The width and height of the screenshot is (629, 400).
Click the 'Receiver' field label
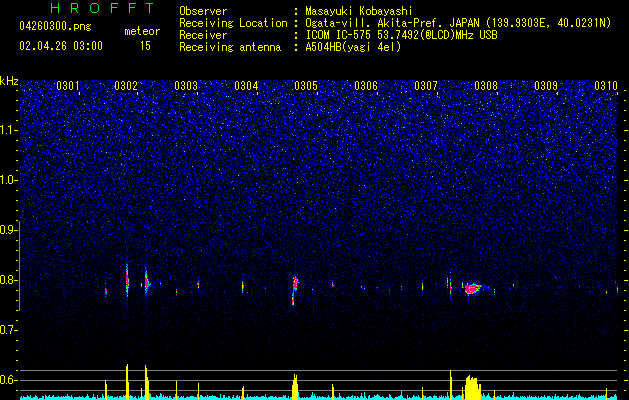click(203, 35)
